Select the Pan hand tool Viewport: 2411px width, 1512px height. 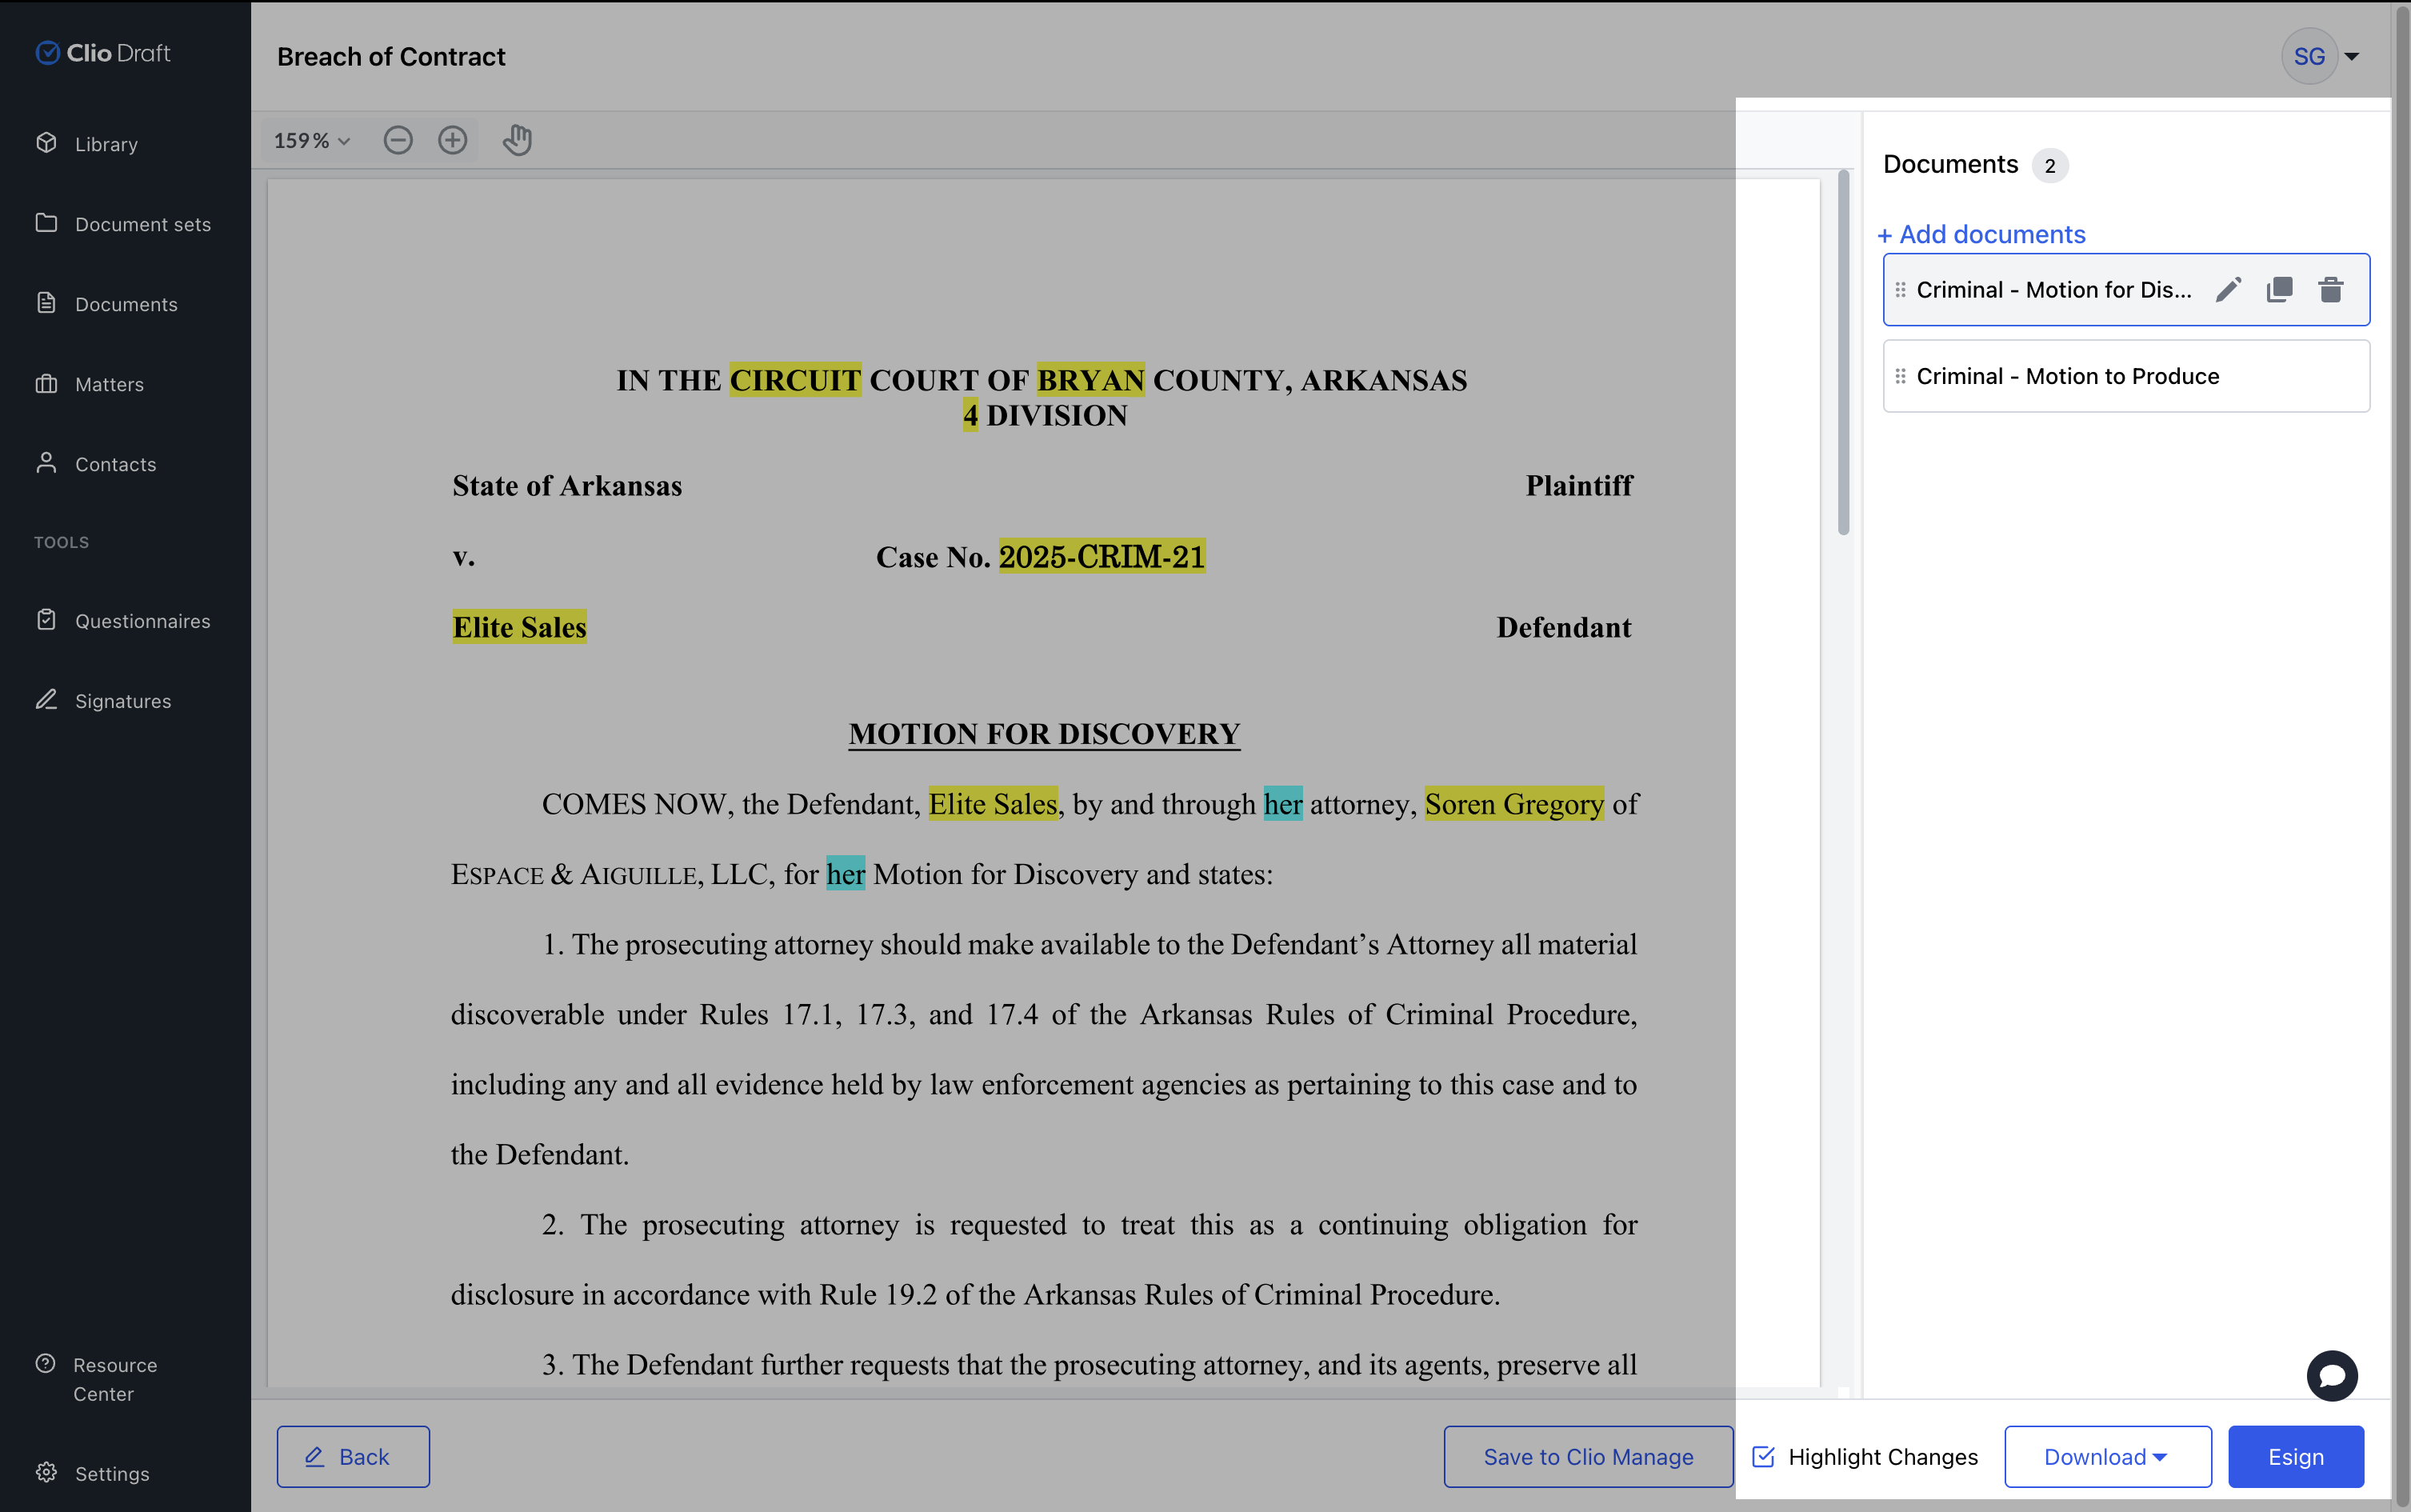click(x=517, y=140)
